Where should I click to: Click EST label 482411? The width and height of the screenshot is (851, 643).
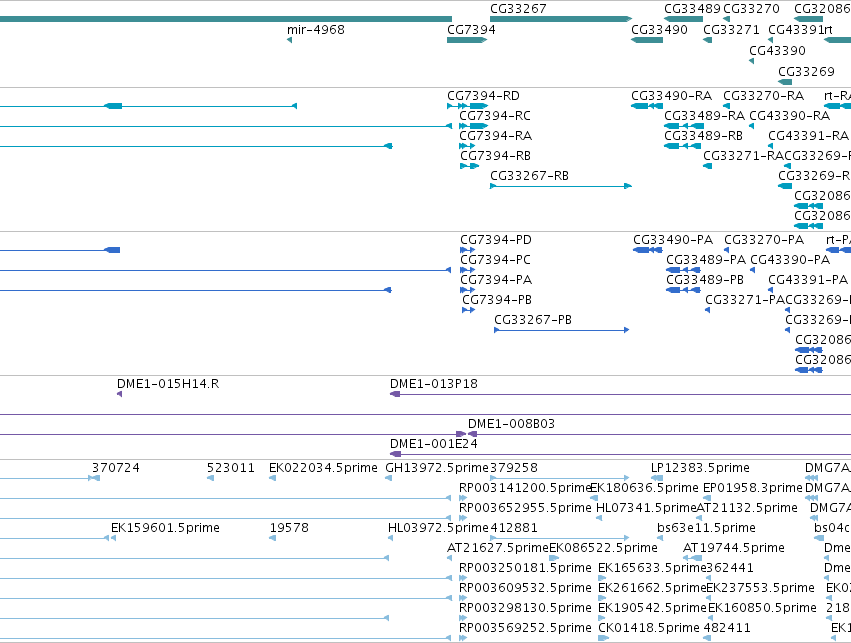pos(727,628)
